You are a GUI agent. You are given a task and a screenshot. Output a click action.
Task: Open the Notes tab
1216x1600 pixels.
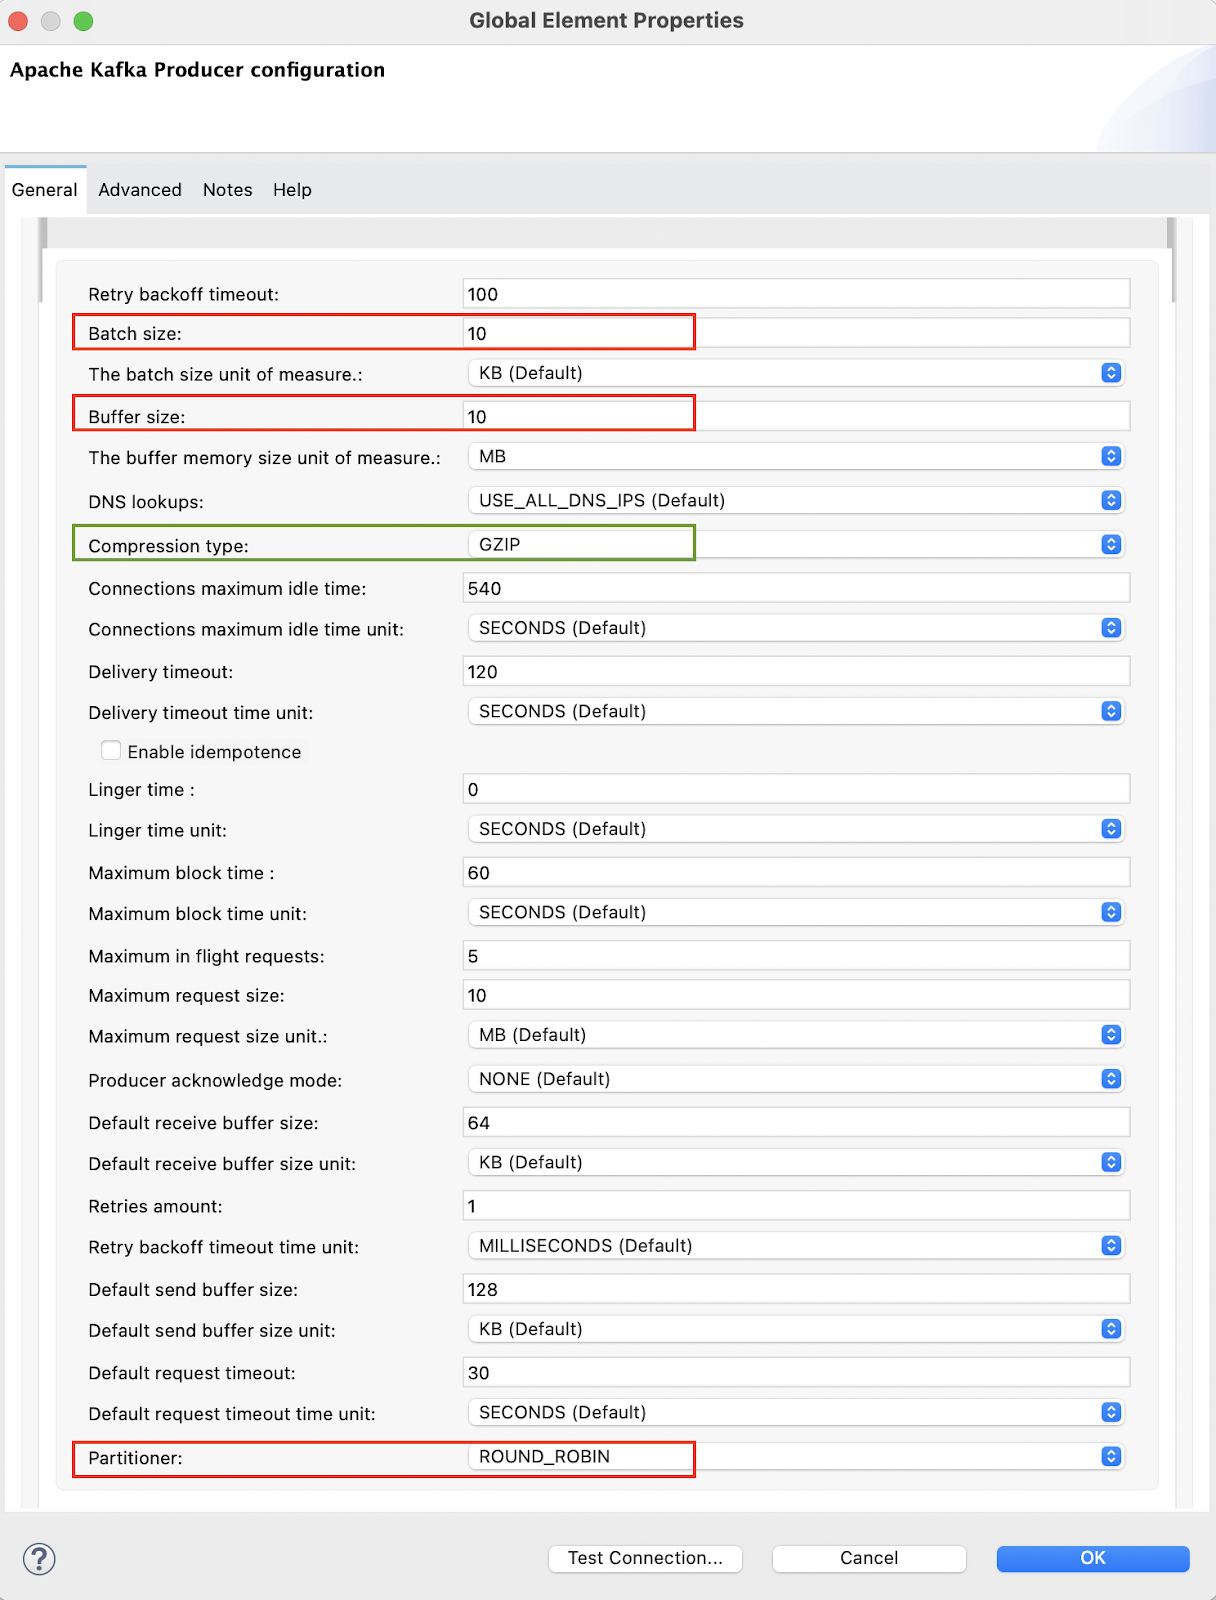228,190
